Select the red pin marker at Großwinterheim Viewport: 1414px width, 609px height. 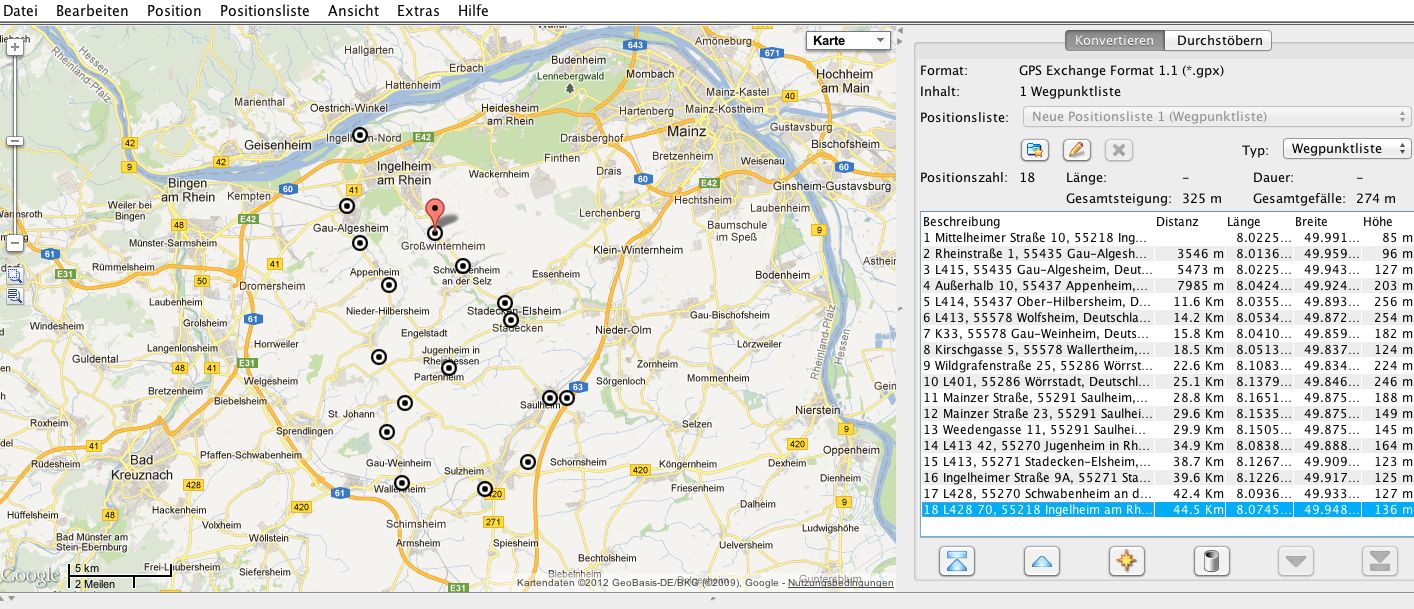[435, 216]
